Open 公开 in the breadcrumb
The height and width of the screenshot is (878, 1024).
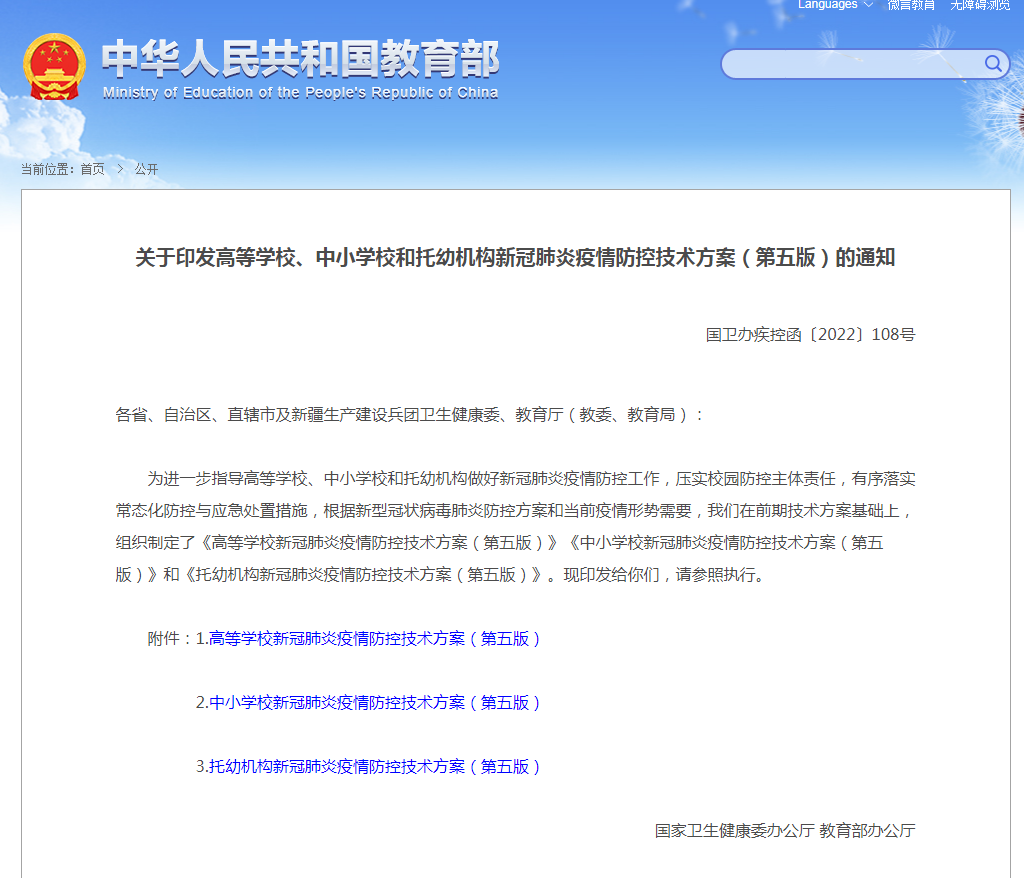[x=146, y=169]
